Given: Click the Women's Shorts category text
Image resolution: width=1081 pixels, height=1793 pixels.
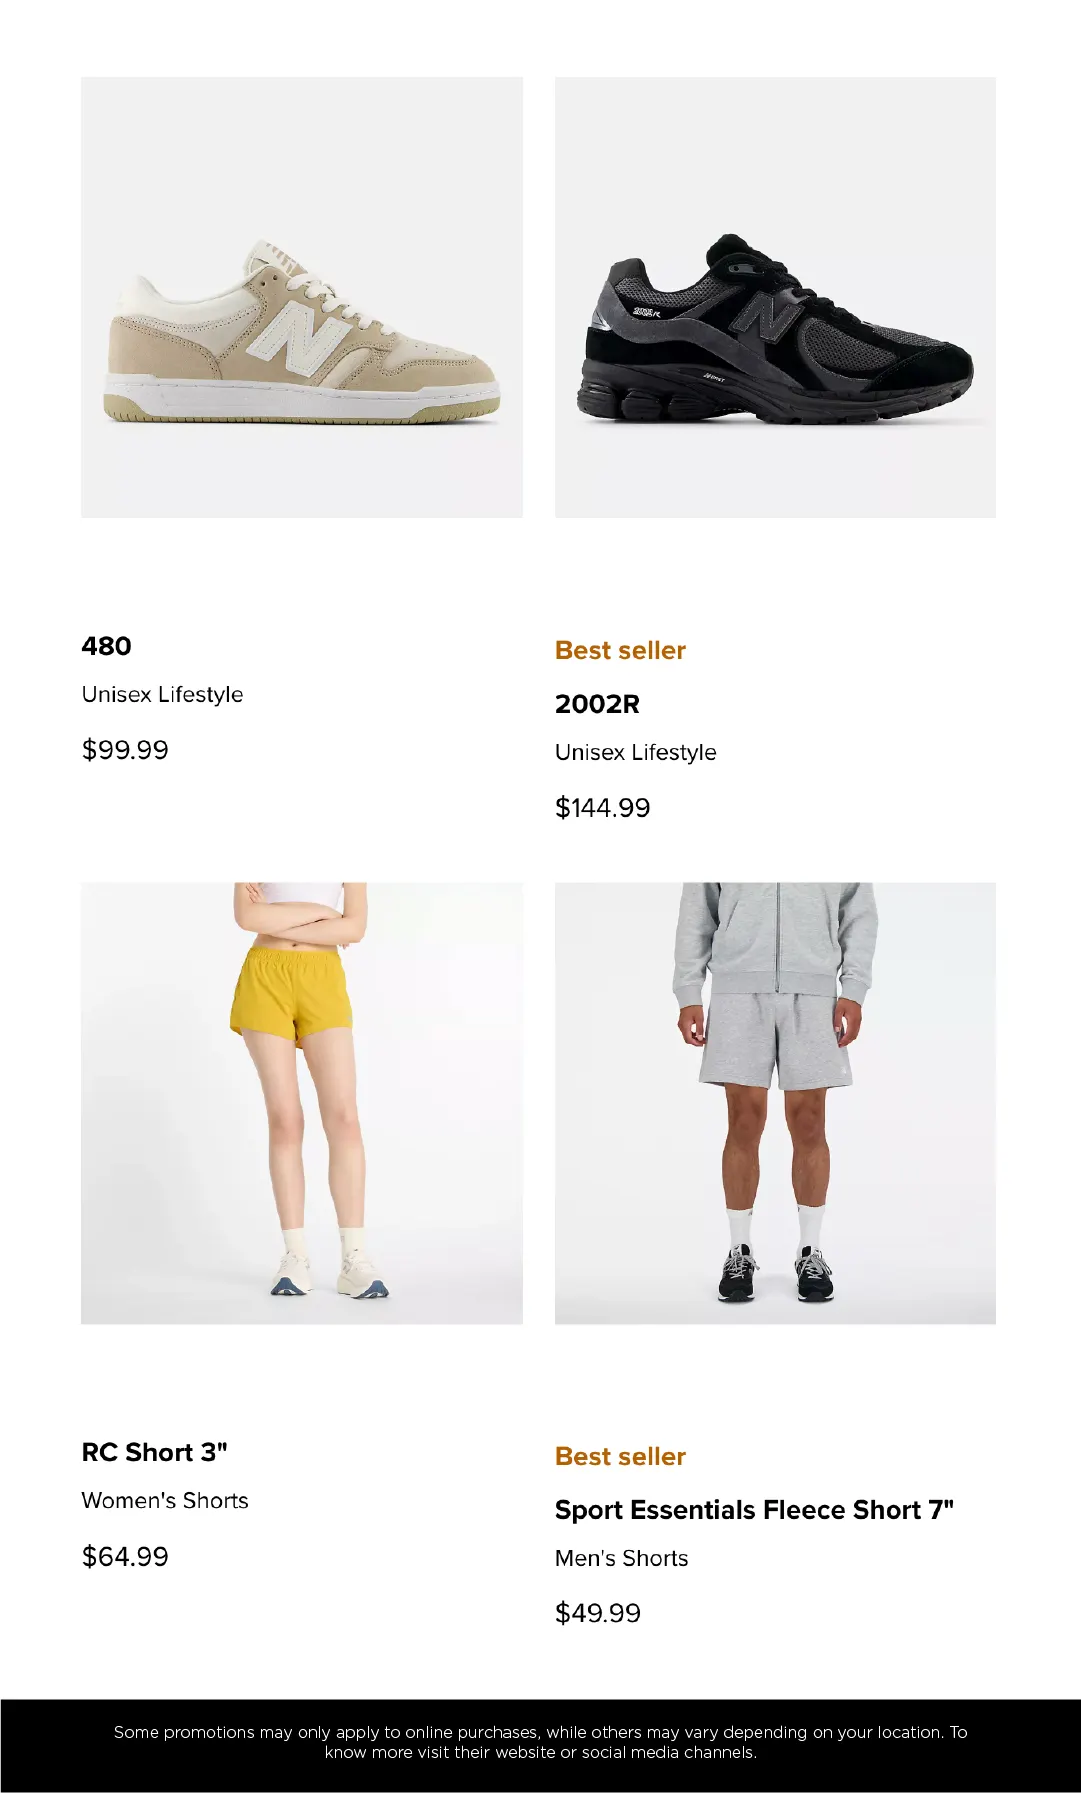Looking at the screenshot, I should tap(165, 1500).
